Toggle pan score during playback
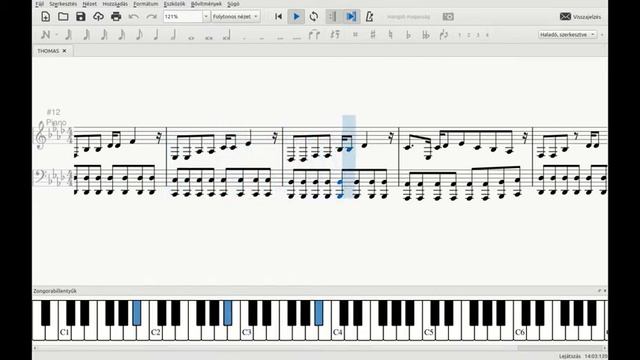Viewport: 640px width, 360px height. pyautogui.click(x=351, y=17)
